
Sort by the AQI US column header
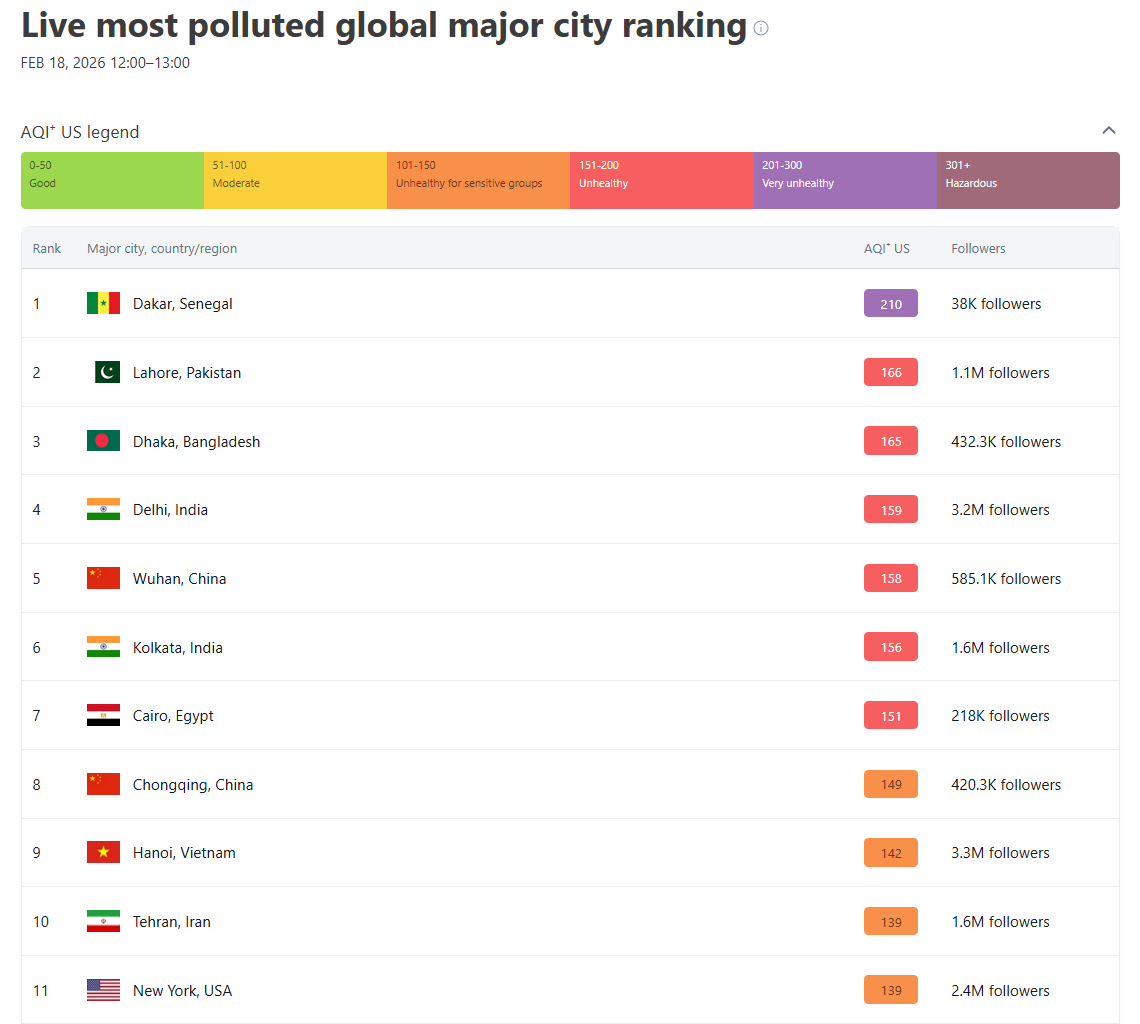click(x=887, y=248)
